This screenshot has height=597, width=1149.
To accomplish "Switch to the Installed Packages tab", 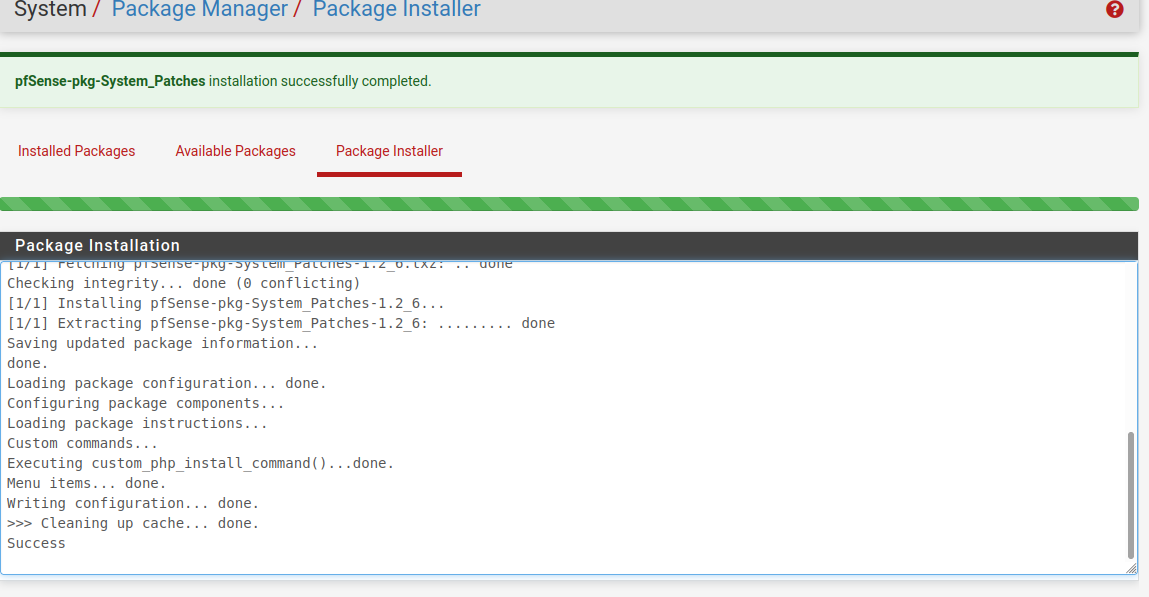I will tap(76, 151).
